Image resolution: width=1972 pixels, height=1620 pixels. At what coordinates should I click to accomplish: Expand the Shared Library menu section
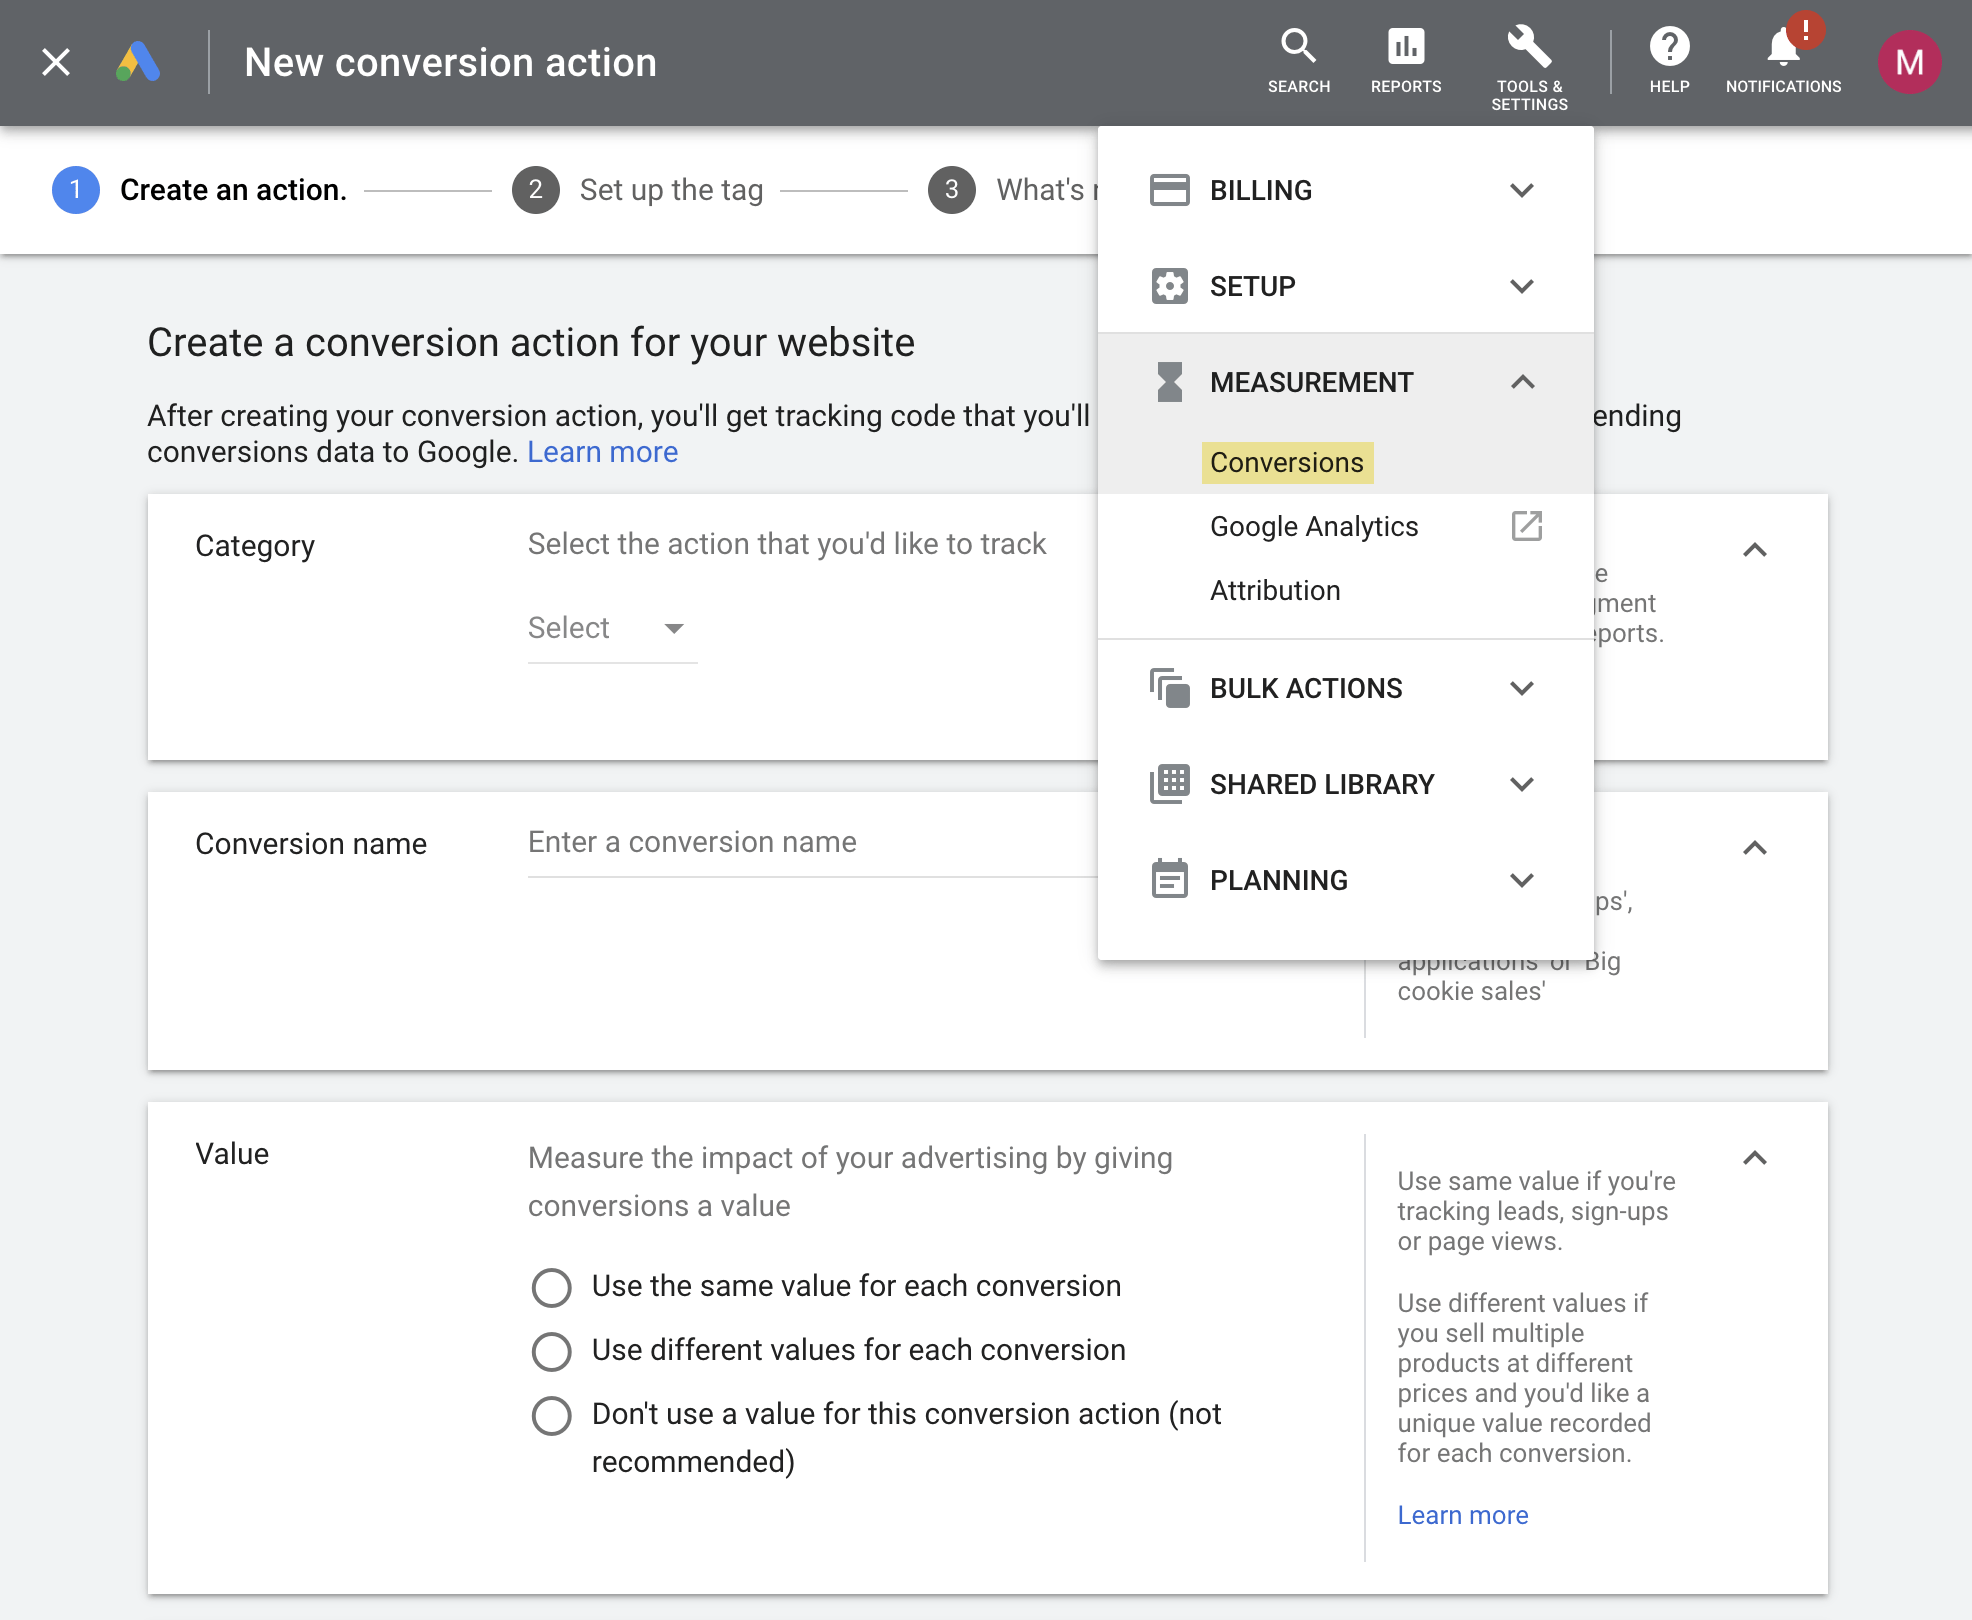[1322, 784]
